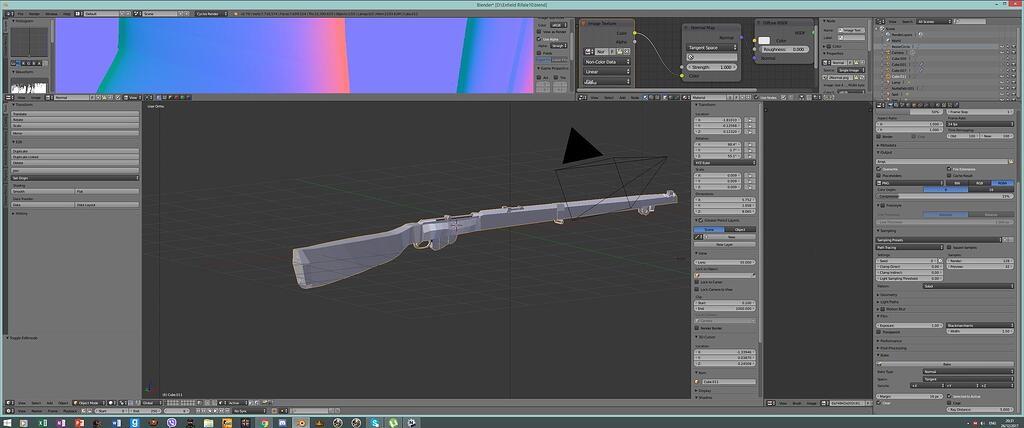Screen dimensions: 1024x428
Task: Open the Bake Type Normal dropdown
Action: click(x=968, y=372)
